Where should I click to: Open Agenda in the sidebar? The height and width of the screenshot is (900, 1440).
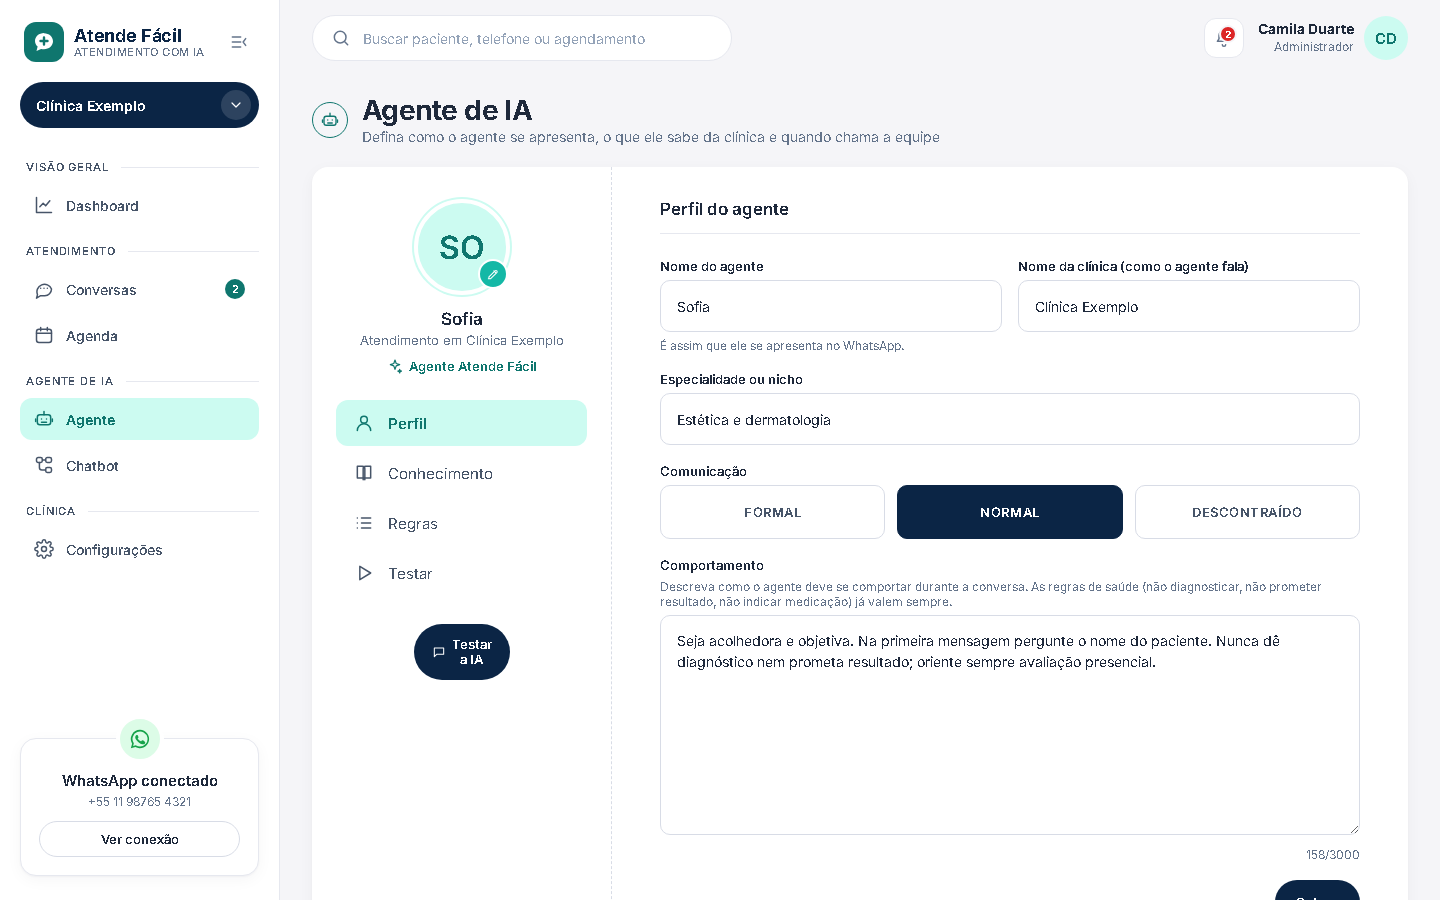tap(139, 335)
